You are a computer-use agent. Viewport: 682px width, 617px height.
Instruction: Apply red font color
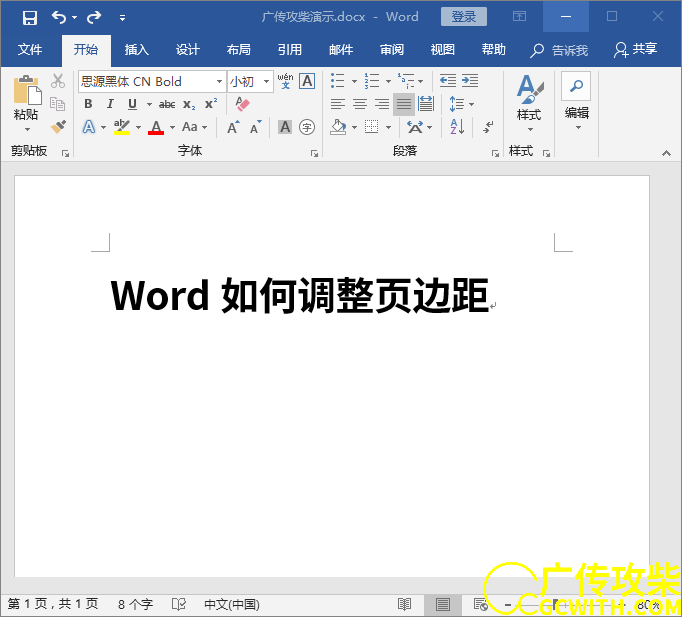pyautogui.click(x=156, y=127)
